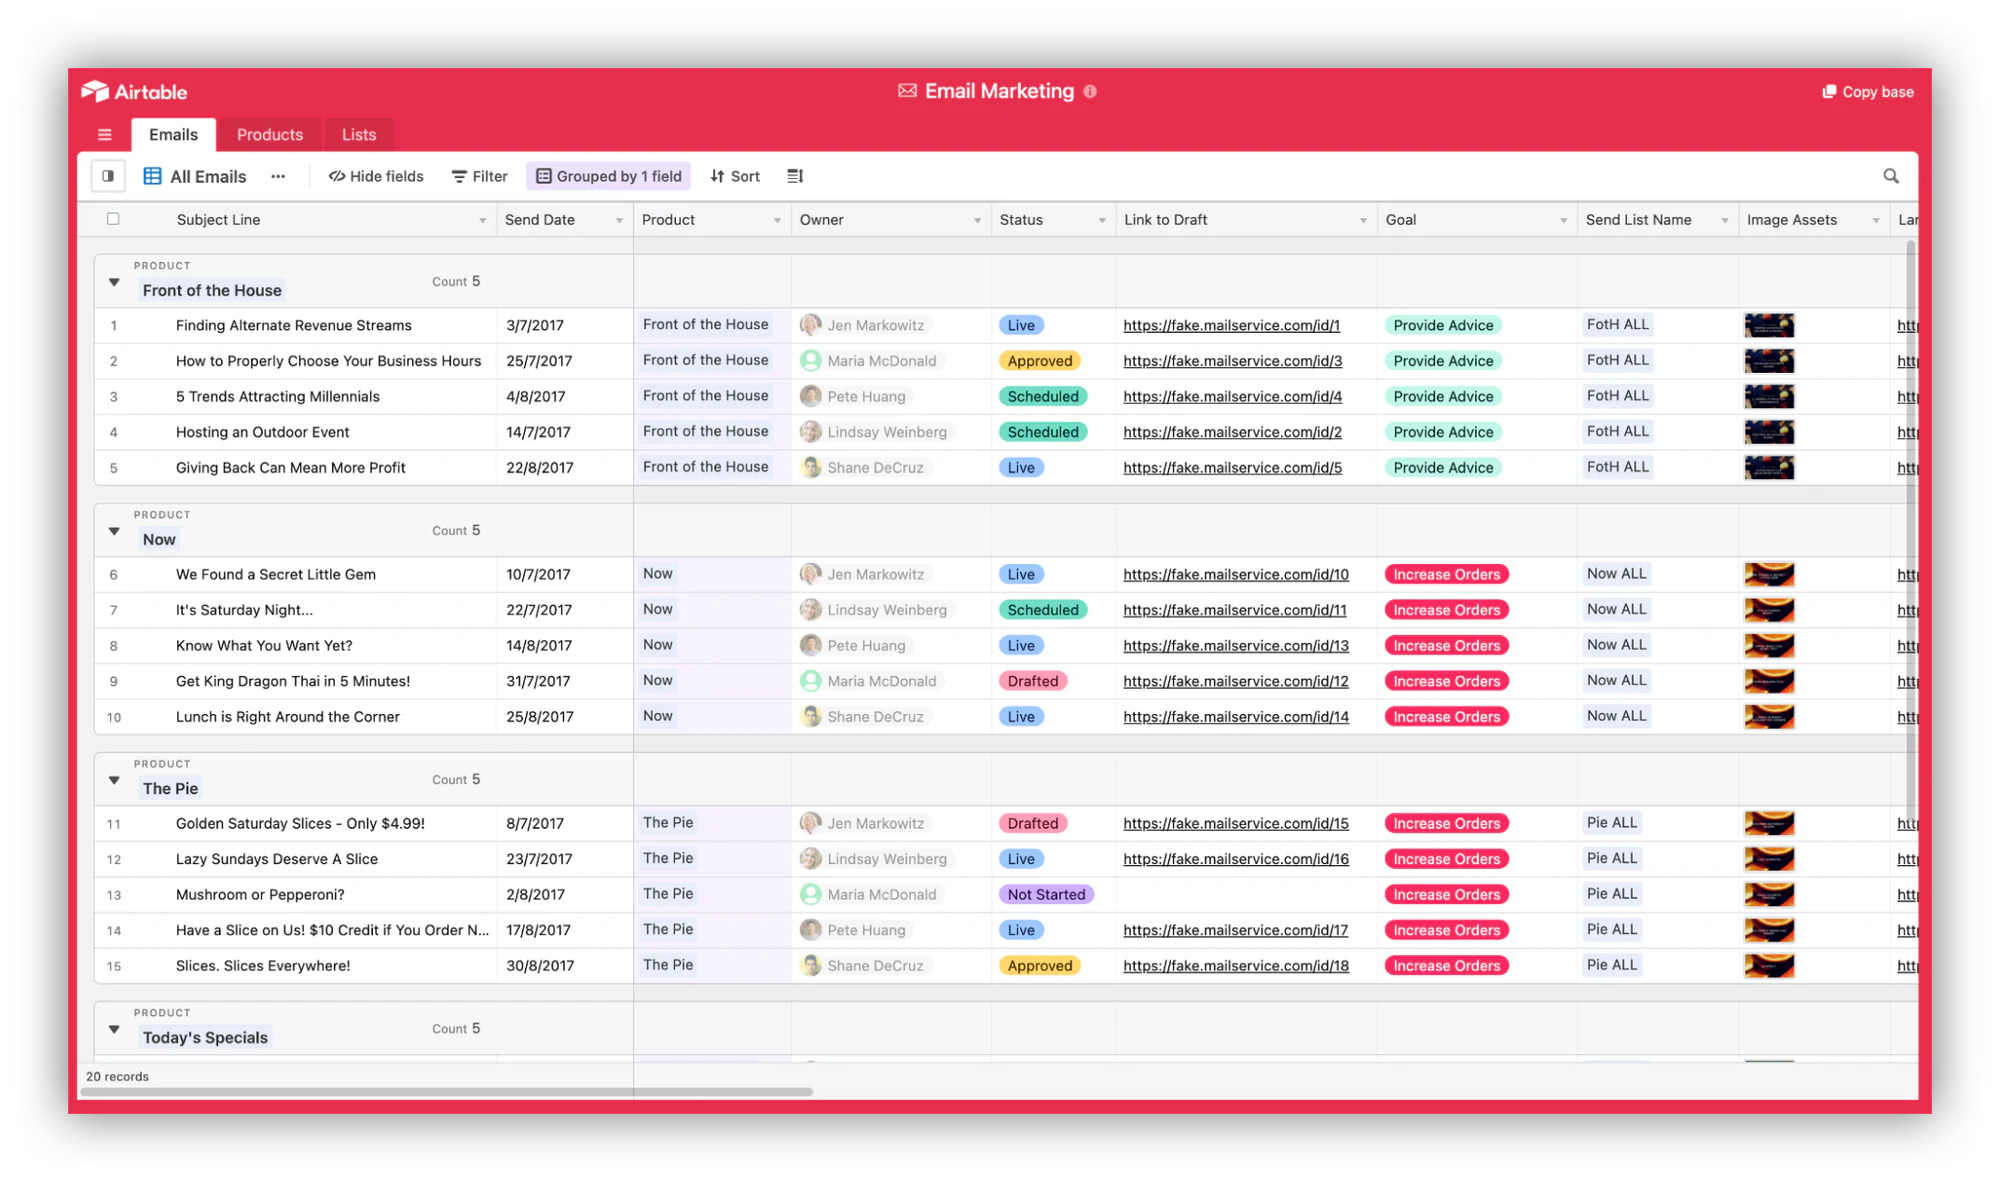This screenshot has height=1182, width=2000.
Task: Collapse the Front of the House group
Action: 114,283
